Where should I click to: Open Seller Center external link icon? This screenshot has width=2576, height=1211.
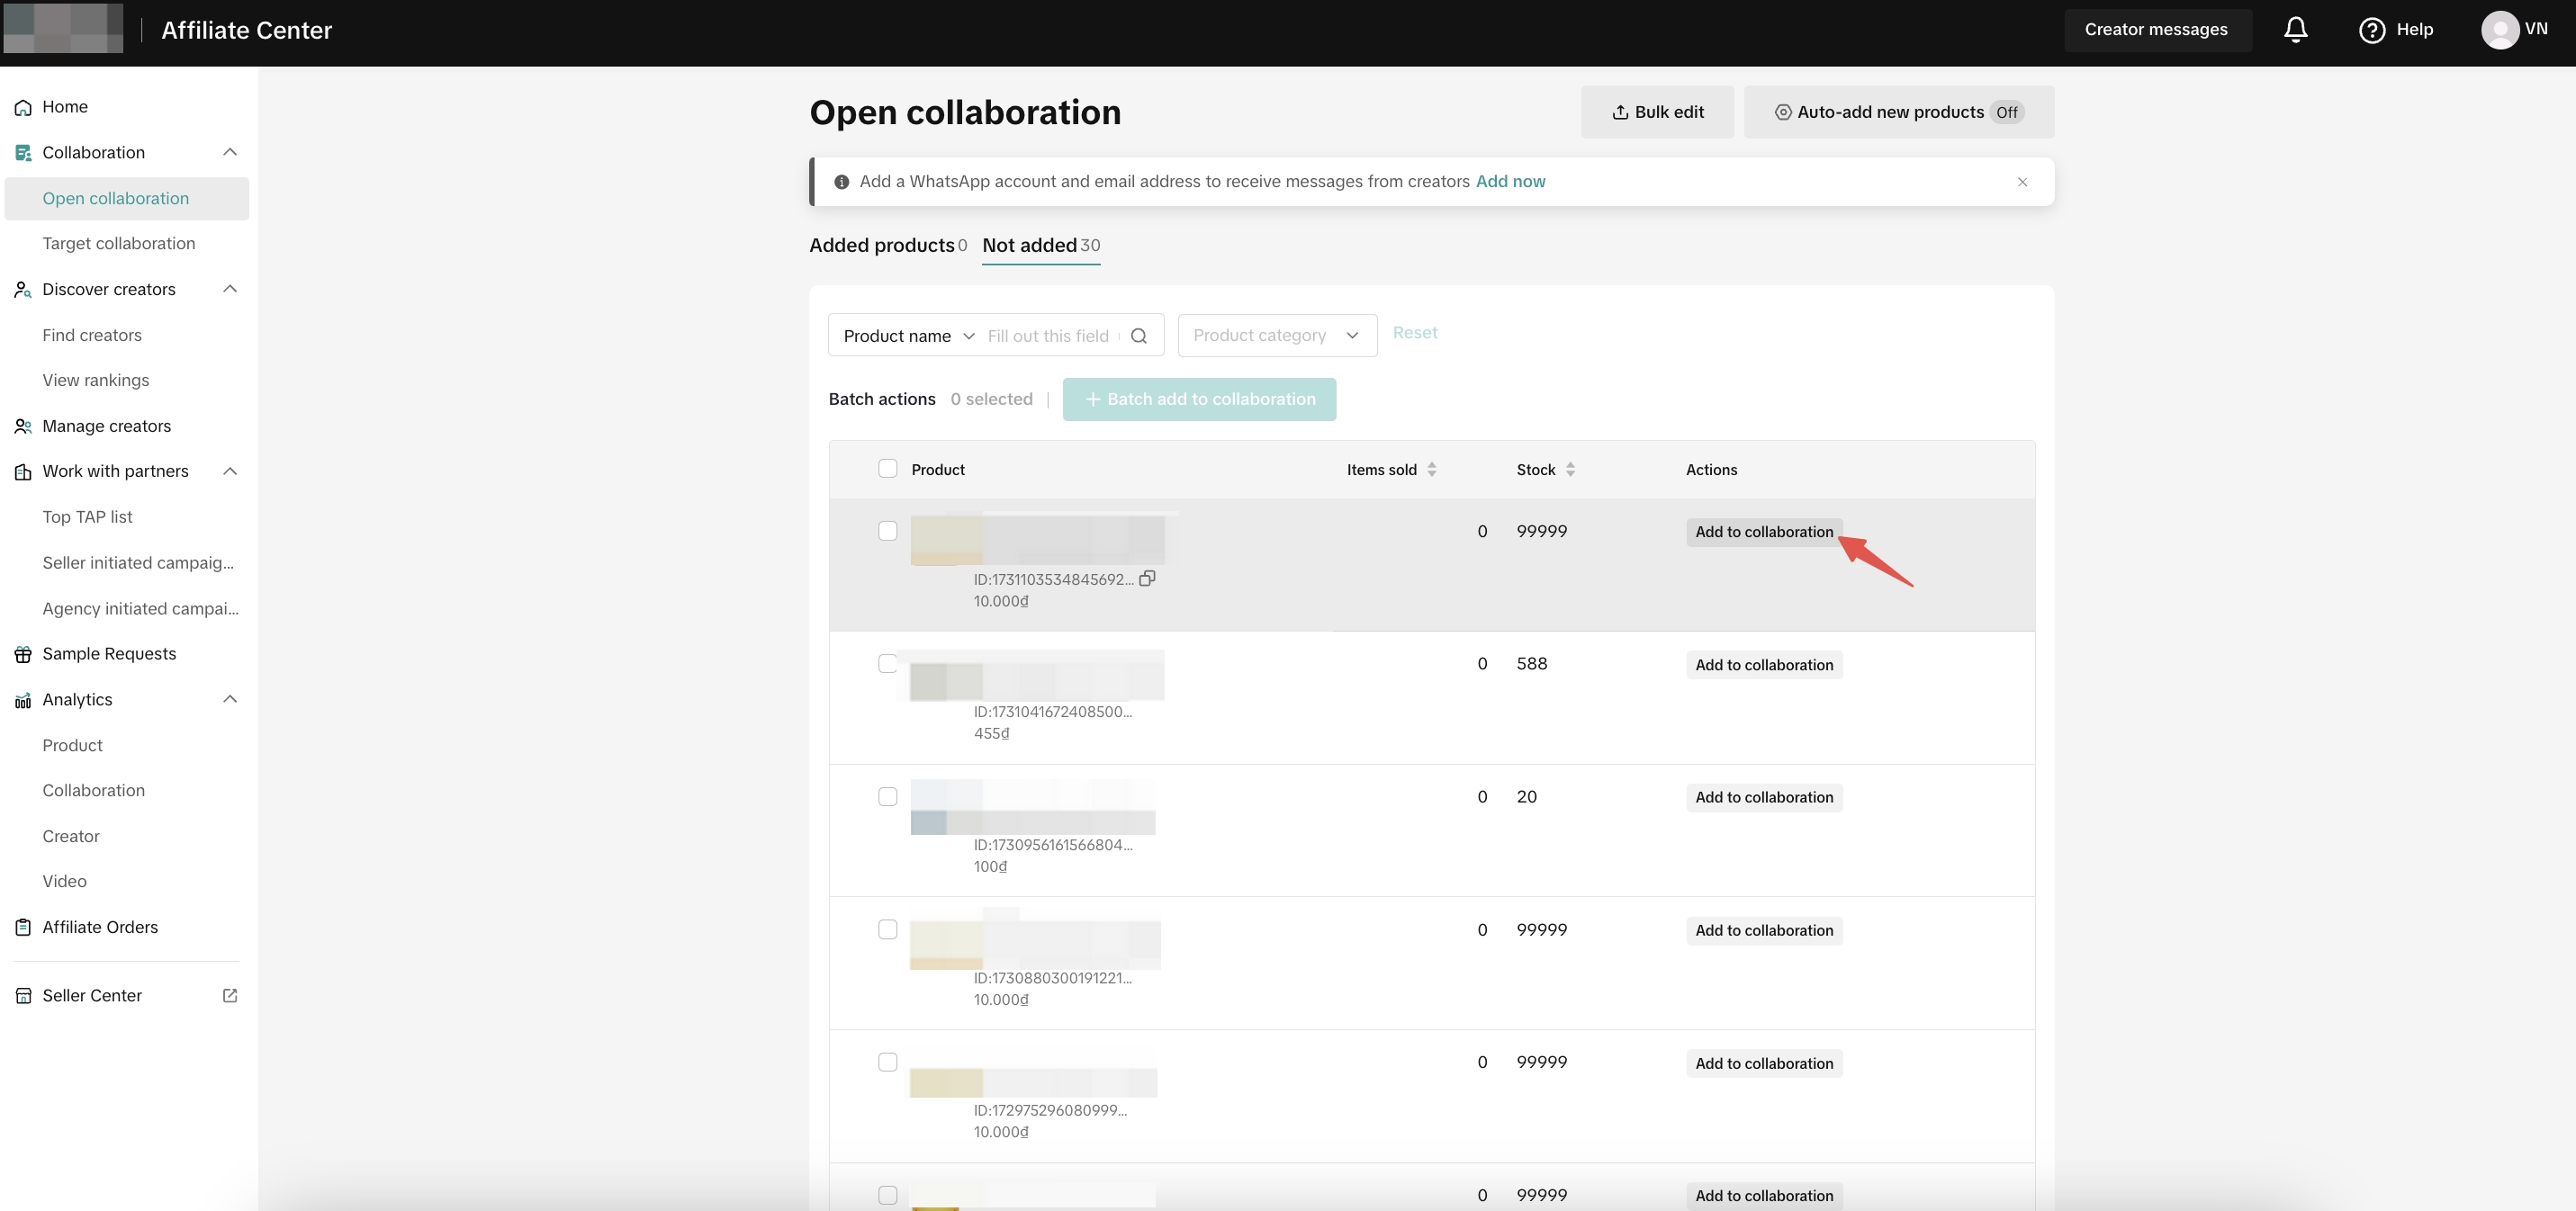click(x=230, y=995)
